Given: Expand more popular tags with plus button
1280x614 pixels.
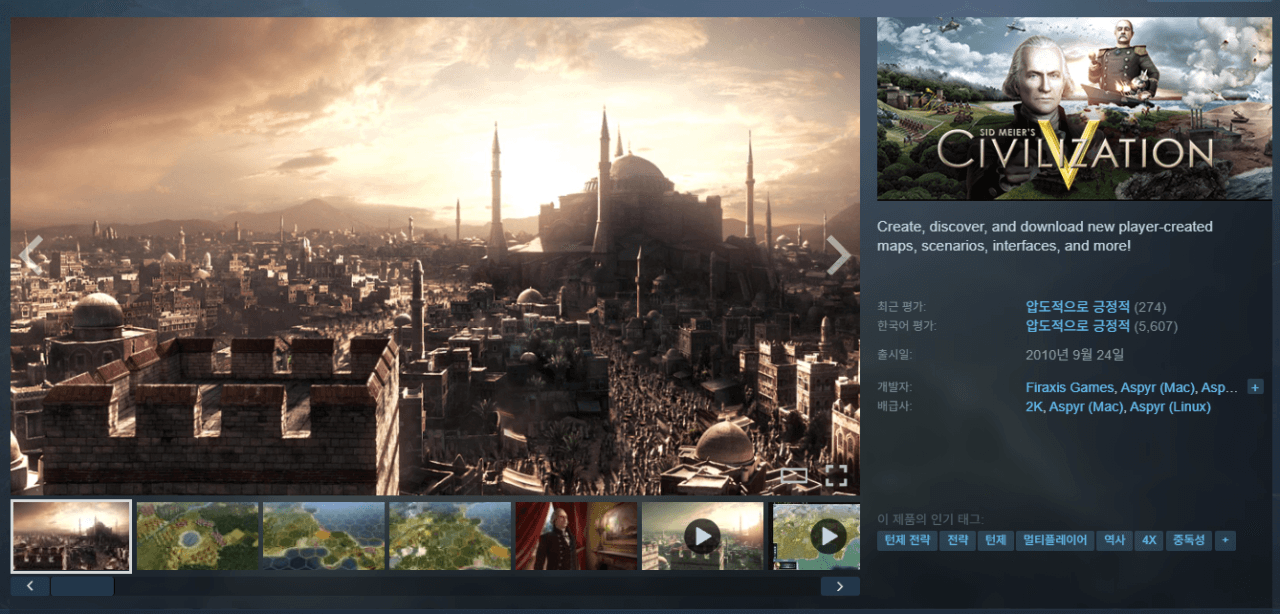Looking at the screenshot, I should tap(1225, 541).
